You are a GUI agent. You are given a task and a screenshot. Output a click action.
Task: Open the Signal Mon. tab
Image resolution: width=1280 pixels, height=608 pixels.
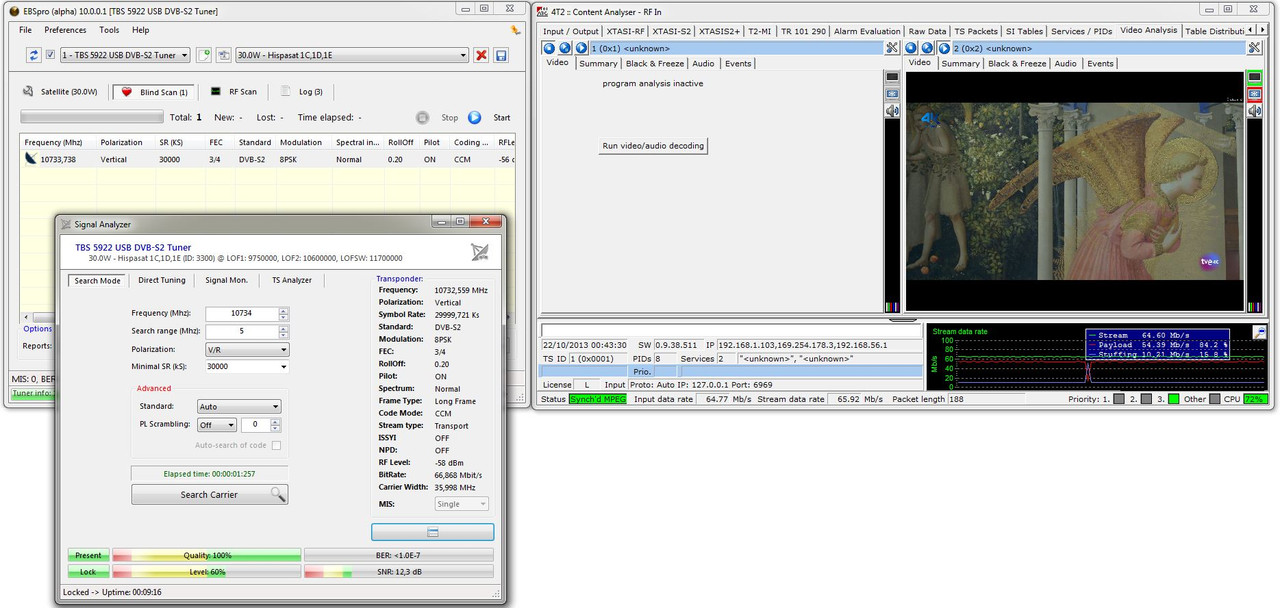pos(227,280)
